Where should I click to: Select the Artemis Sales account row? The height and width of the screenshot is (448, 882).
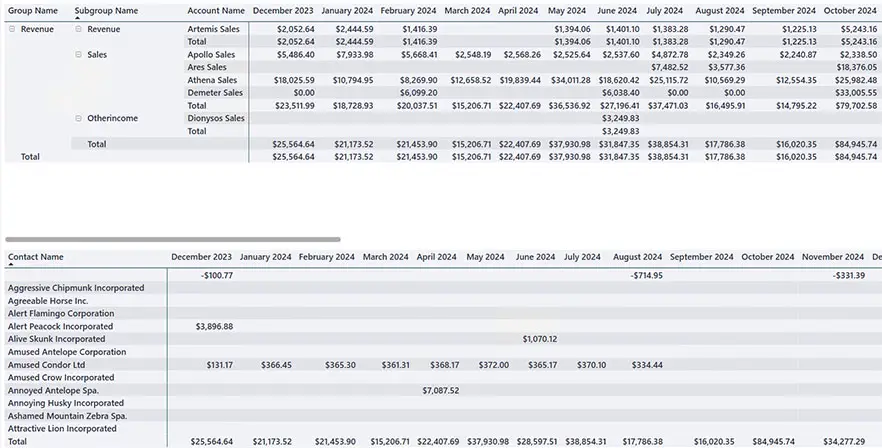214,30
